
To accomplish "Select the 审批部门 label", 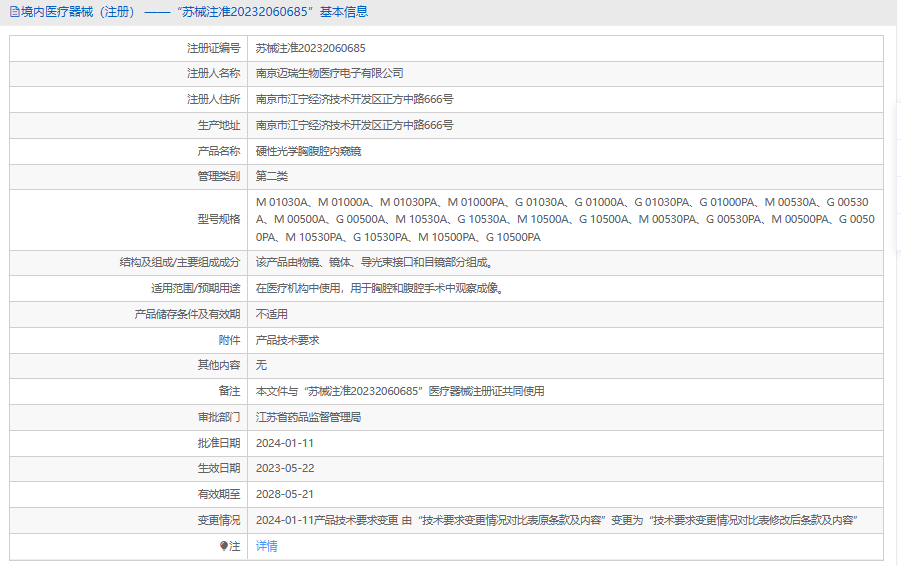I will (x=219, y=417).
